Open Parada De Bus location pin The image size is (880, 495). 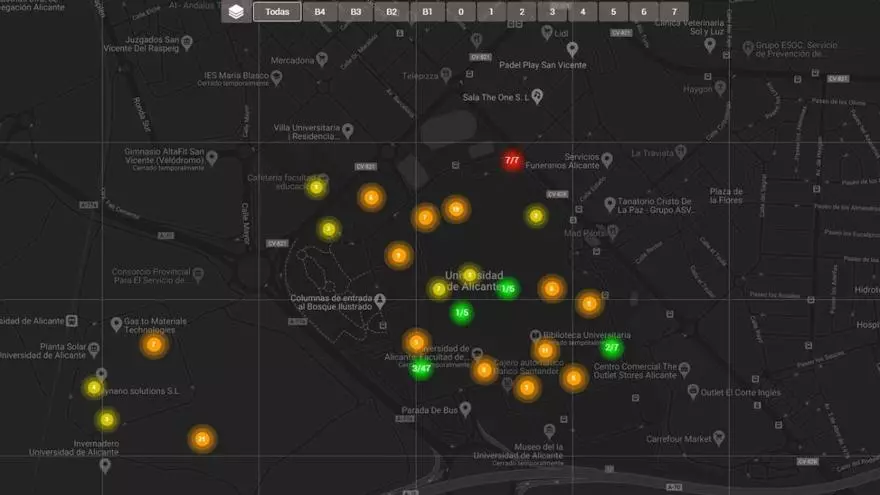[x=465, y=409]
